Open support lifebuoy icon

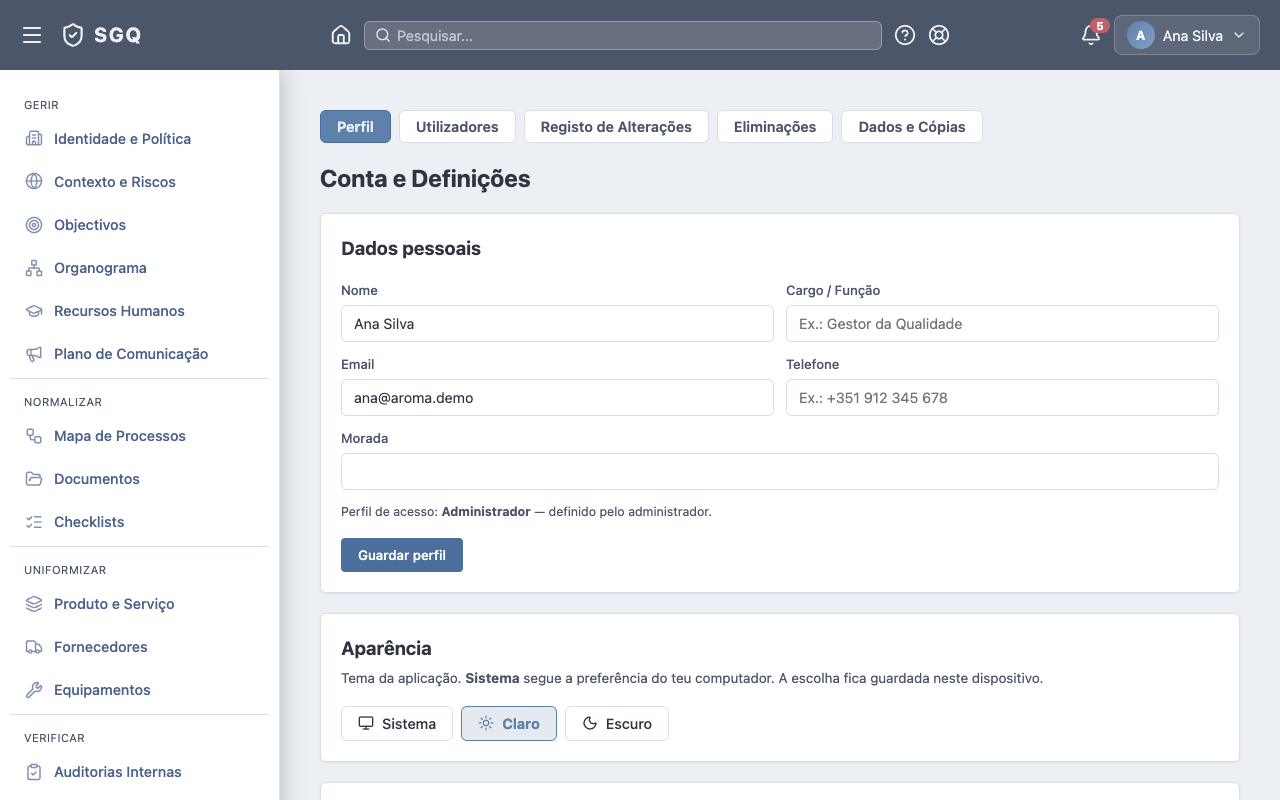pos(939,35)
